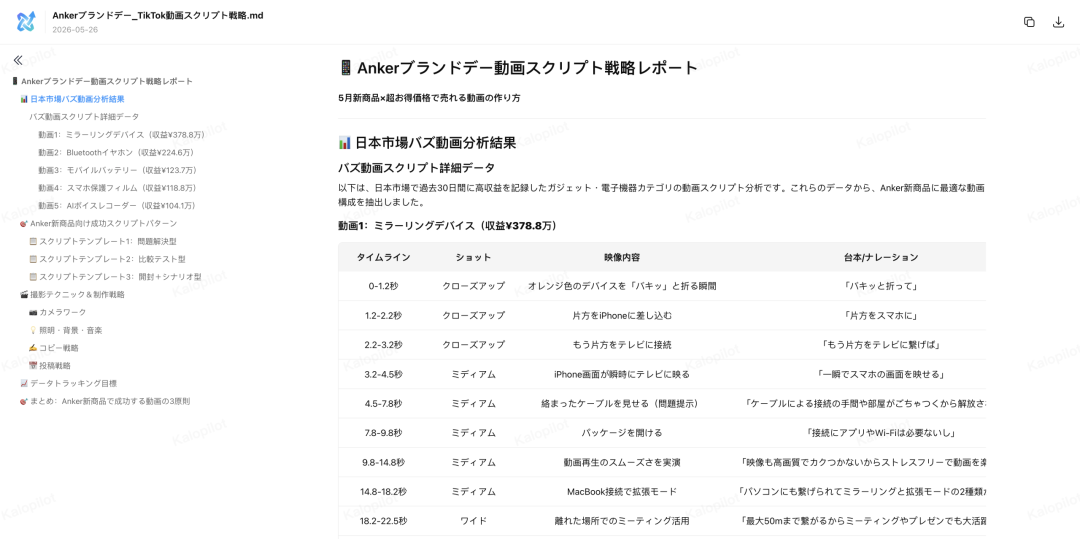Image resolution: width=1080 pixels, height=539 pixels.
Task: Open outline root Ankerブランドデー動画スクリプト戦略レポート
Action: tap(102, 81)
